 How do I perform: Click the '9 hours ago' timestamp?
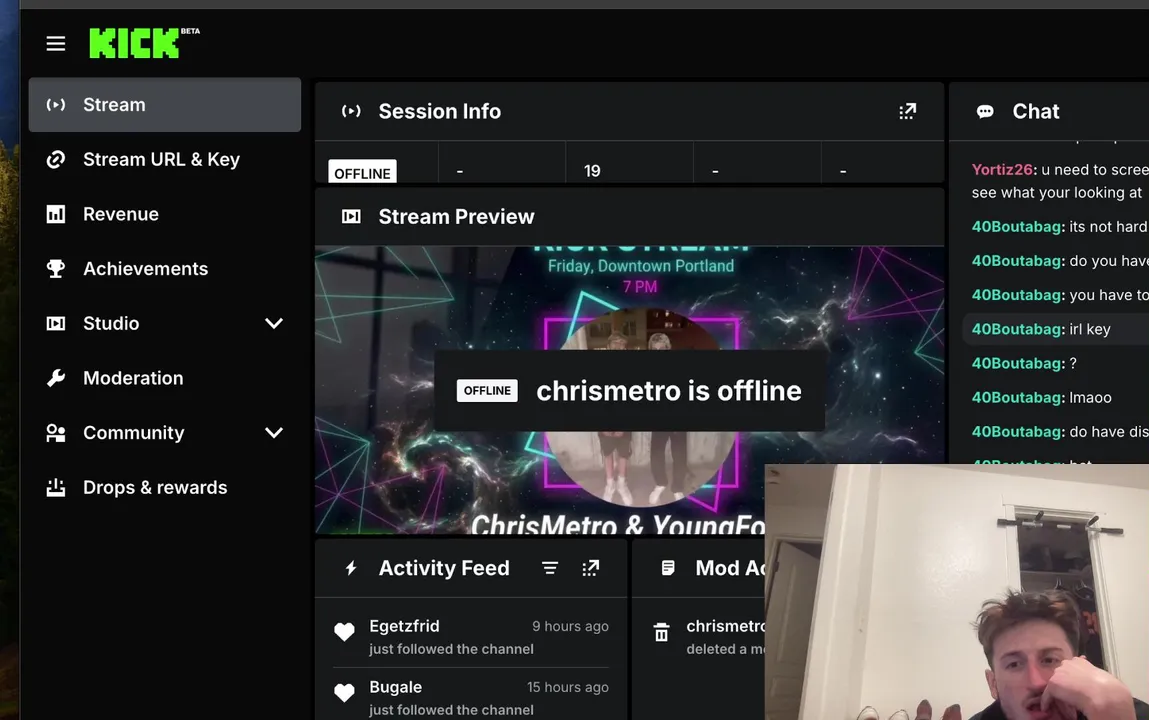point(570,626)
